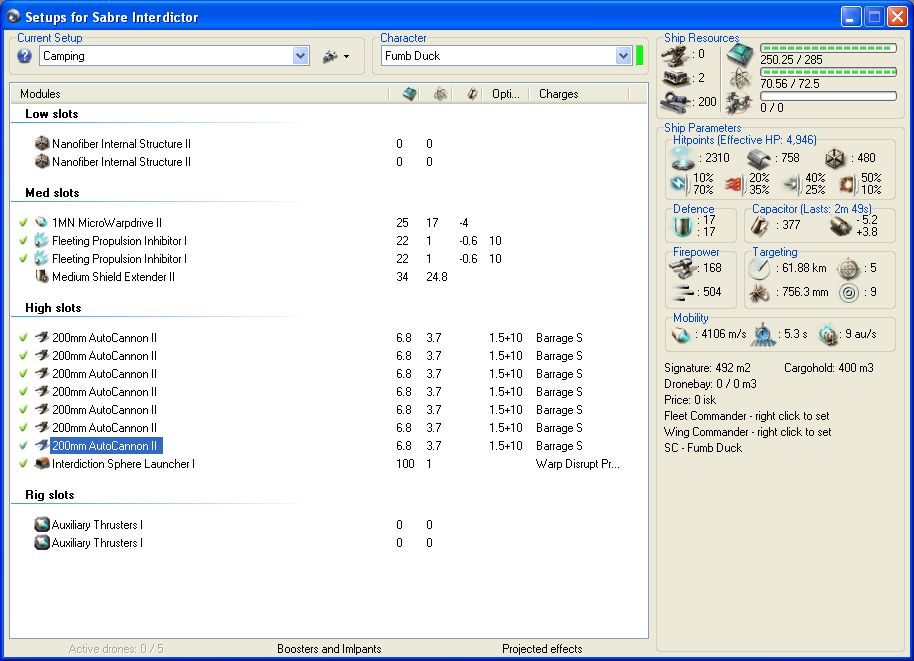The height and width of the screenshot is (661, 914).
Task: Click the Active drones: 0 / 5 label
Action: point(116,649)
